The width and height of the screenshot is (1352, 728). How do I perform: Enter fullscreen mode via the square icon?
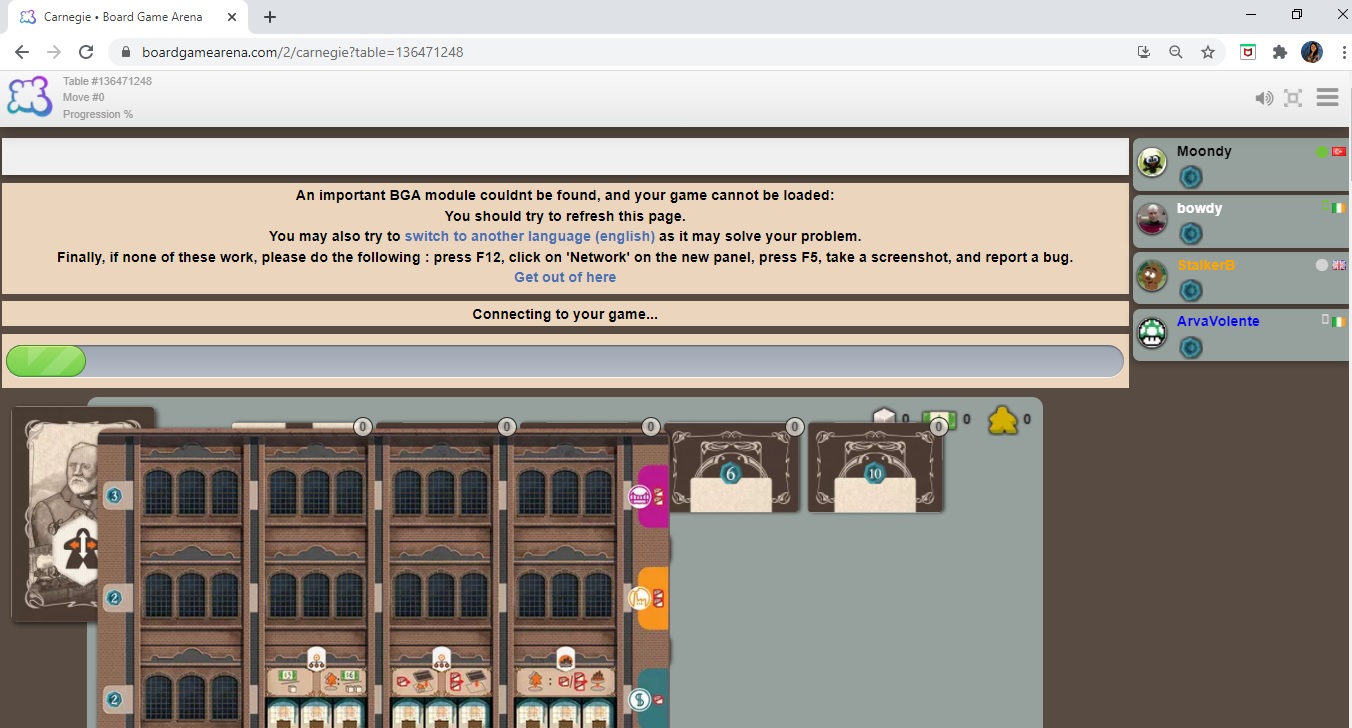1293,98
